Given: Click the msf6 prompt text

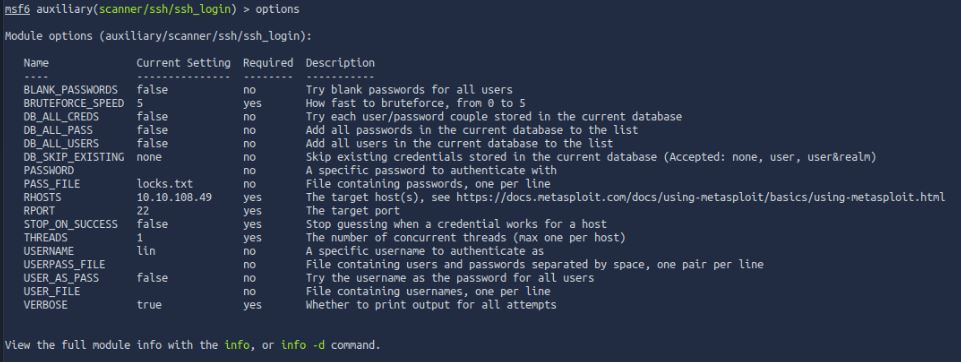Looking at the screenshot, I should 17,9.
